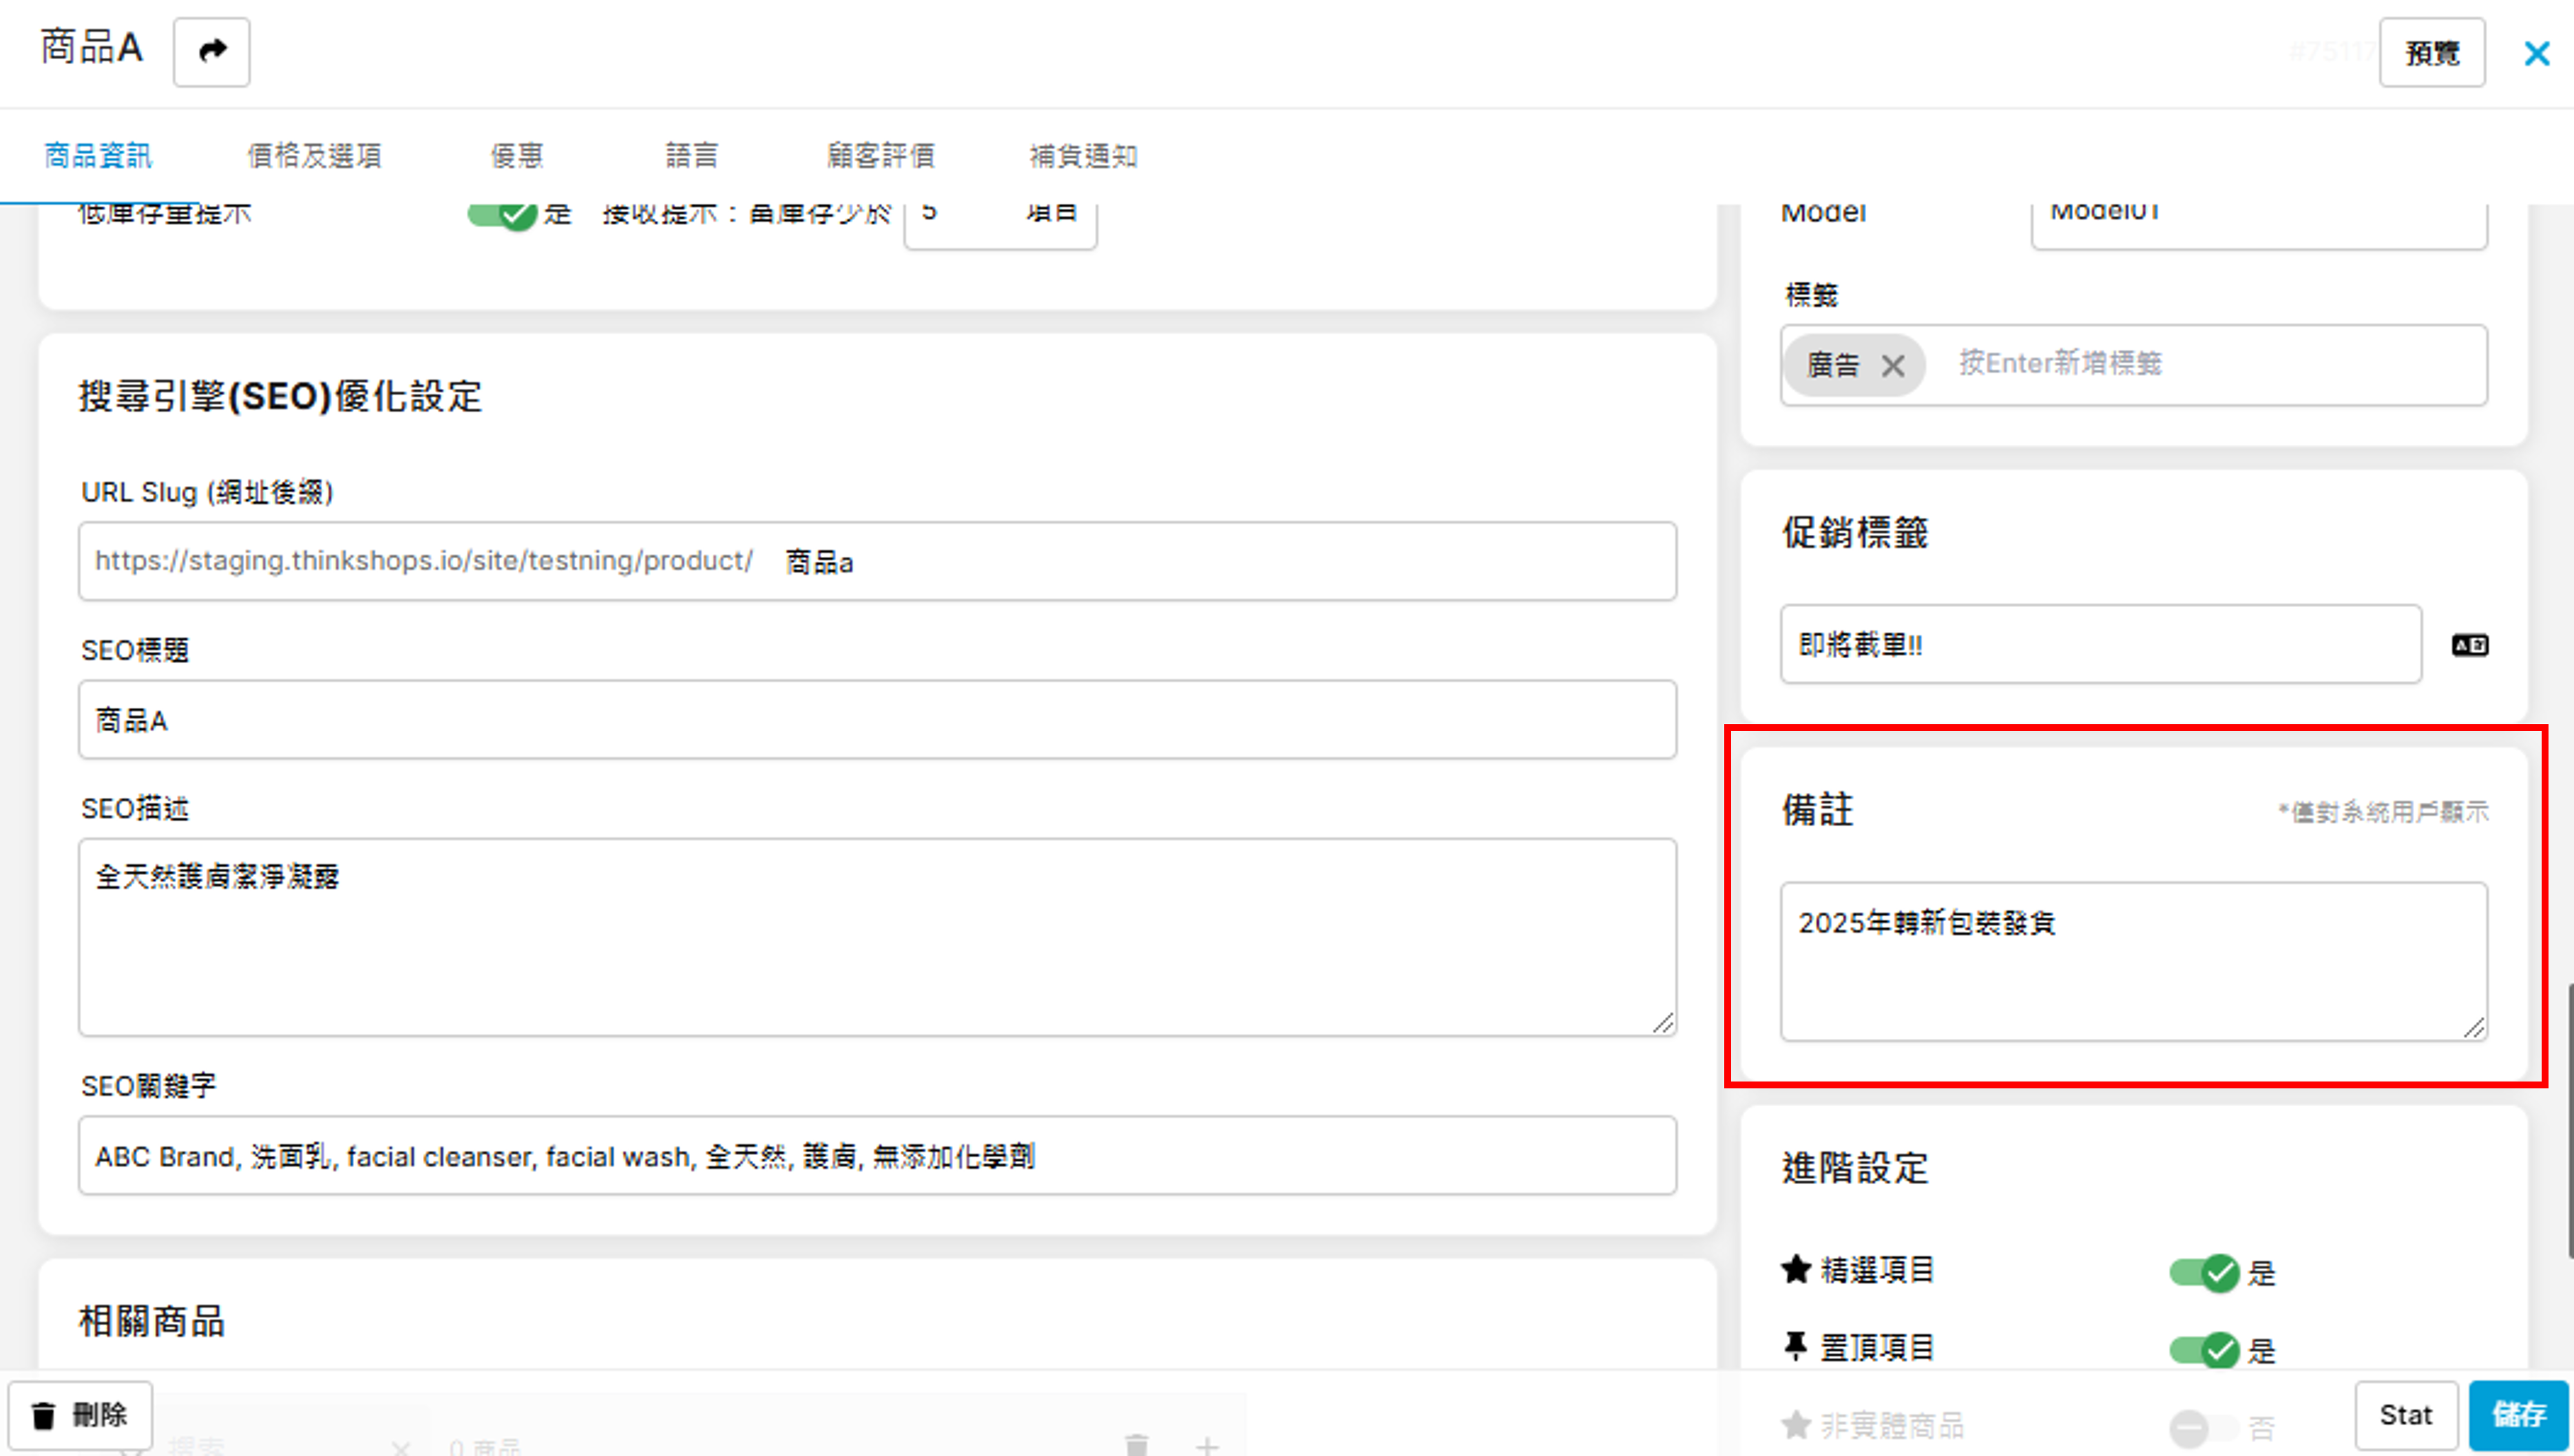Image resolution: width=2574 pixels, height=1456 pixels.
Task: Disable the 低庫存量提示 toggle
Action: (503, 213)
